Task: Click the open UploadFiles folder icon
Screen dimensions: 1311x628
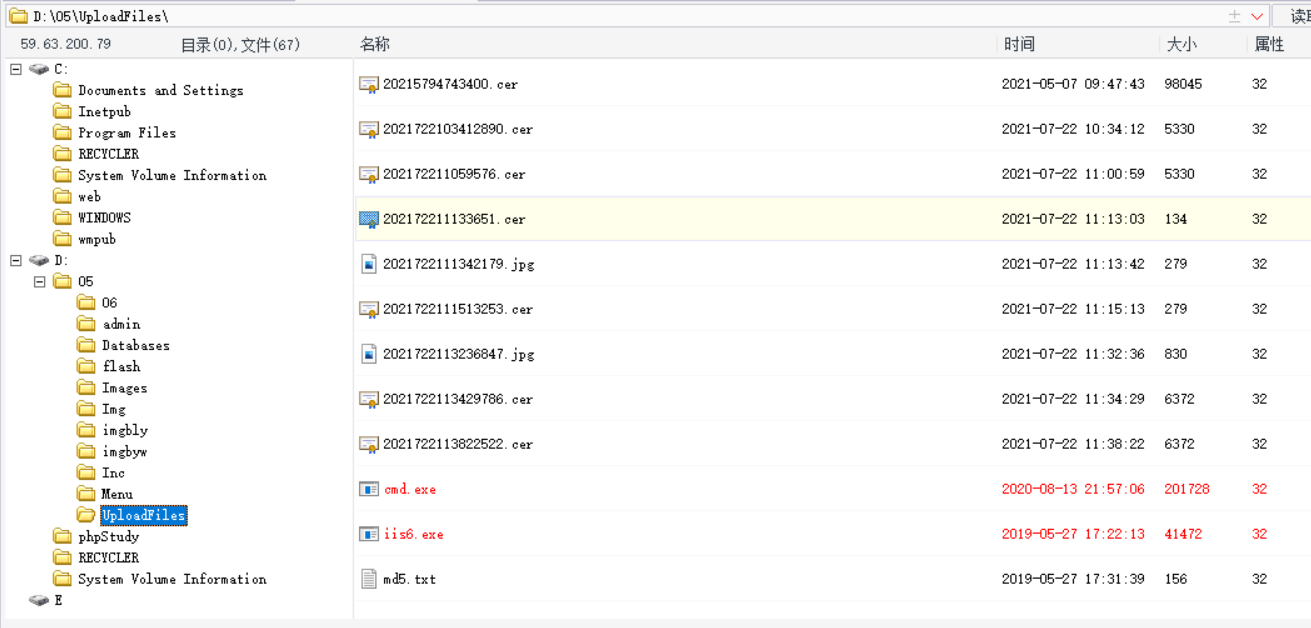Action: [86, 515]
